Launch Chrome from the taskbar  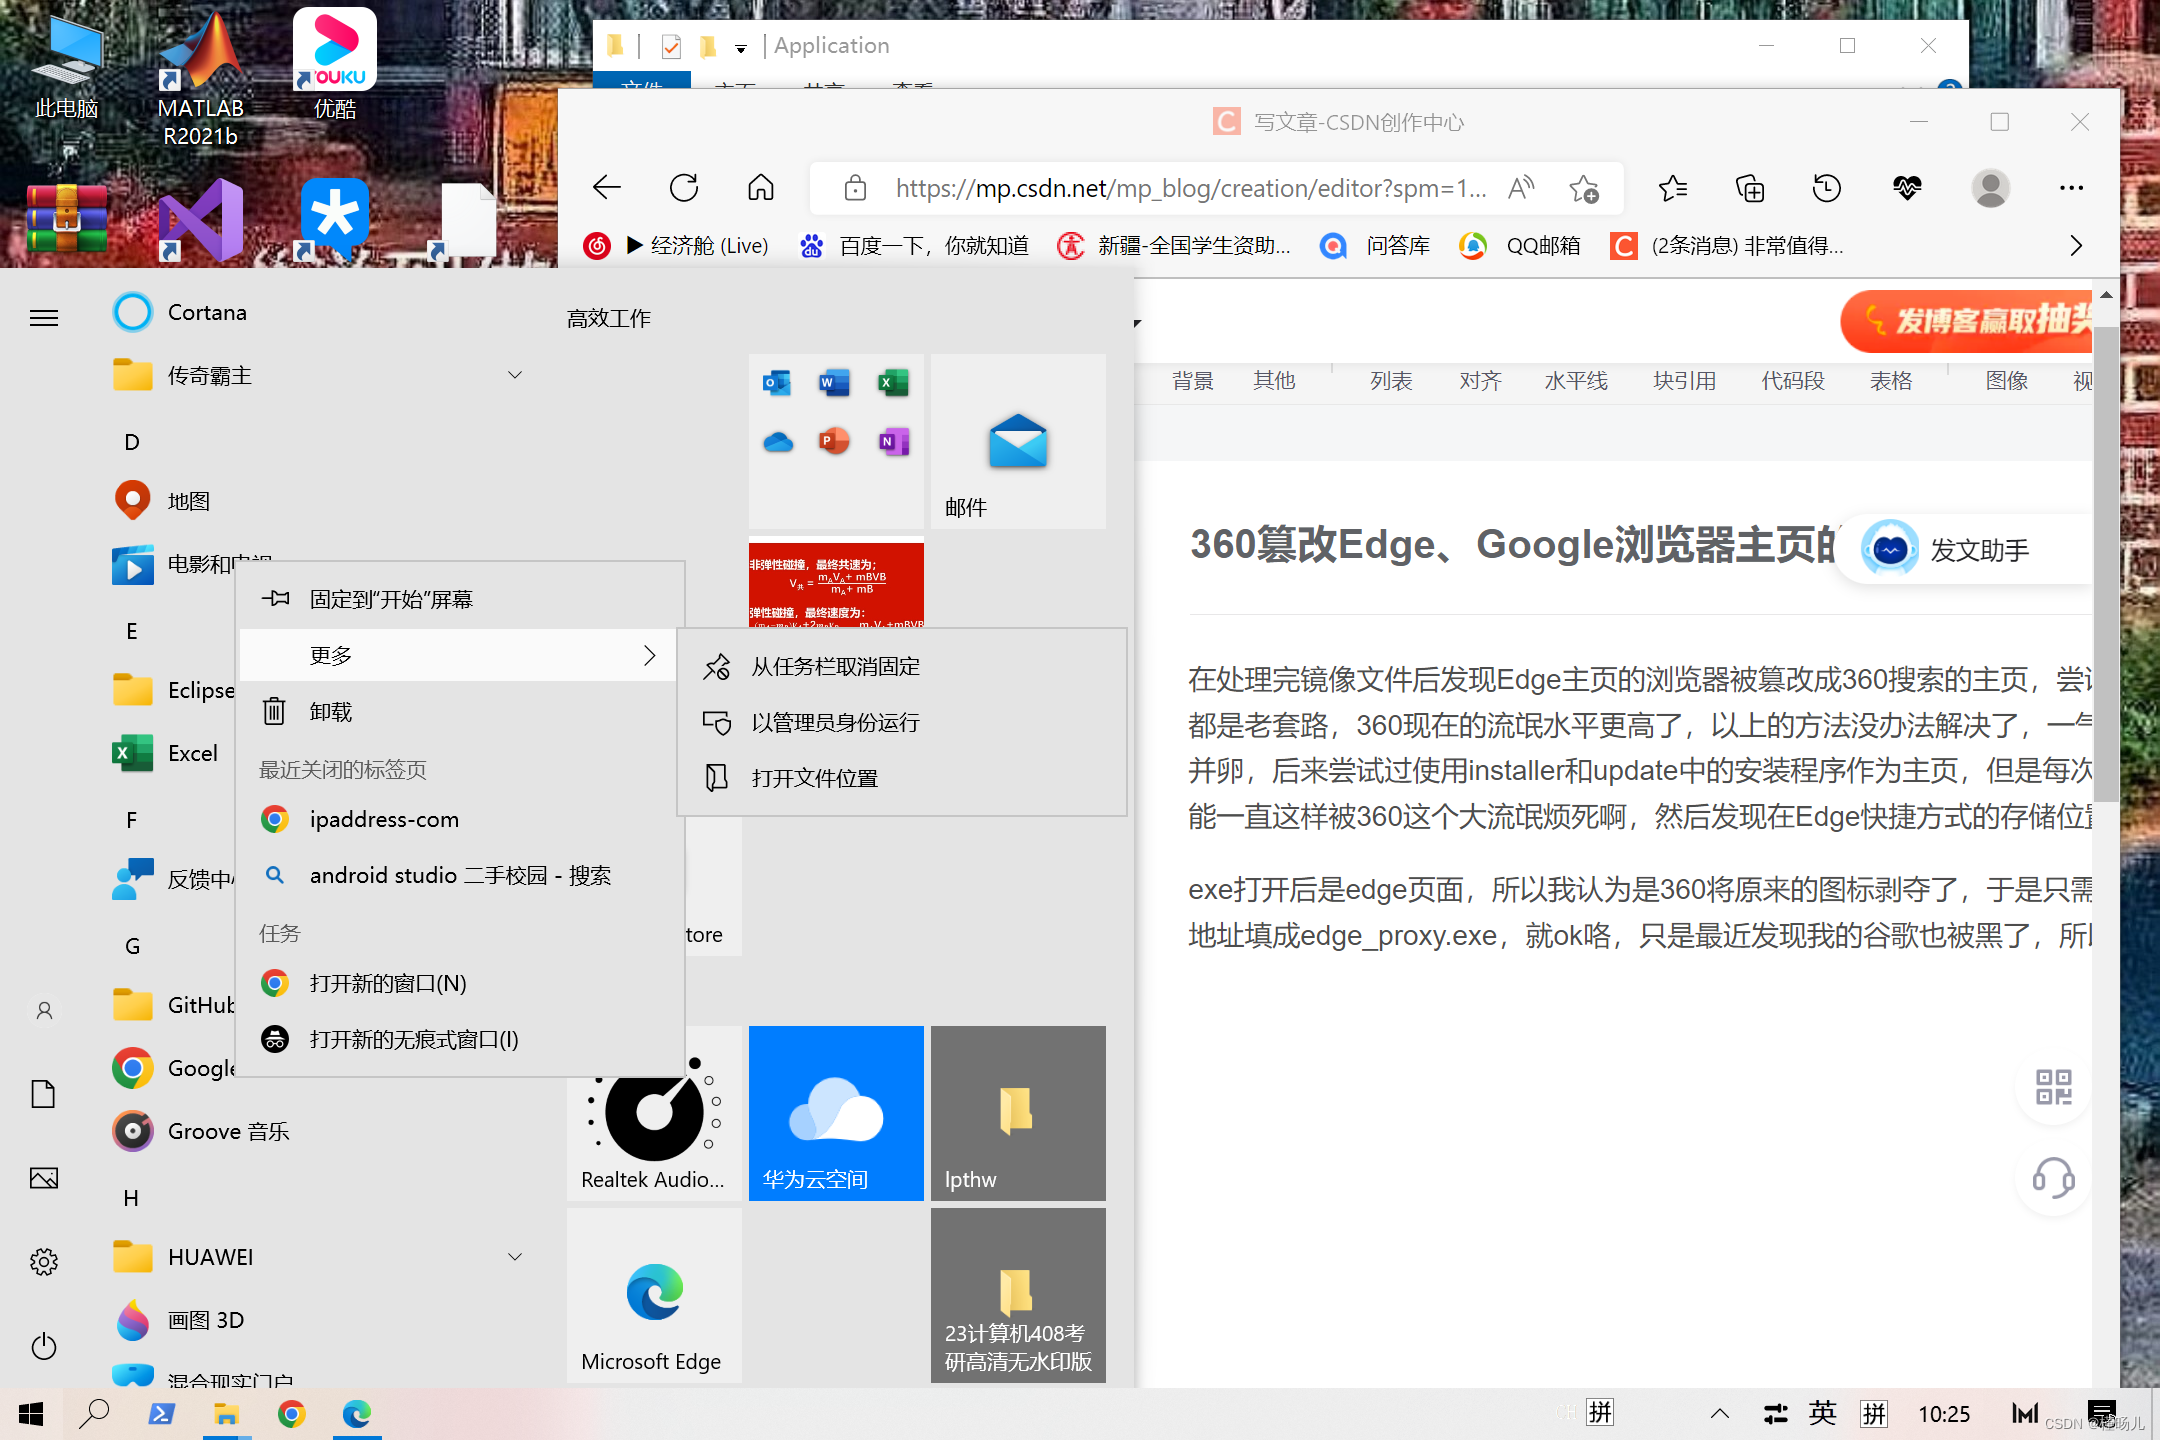click(x=291, y=1413)
